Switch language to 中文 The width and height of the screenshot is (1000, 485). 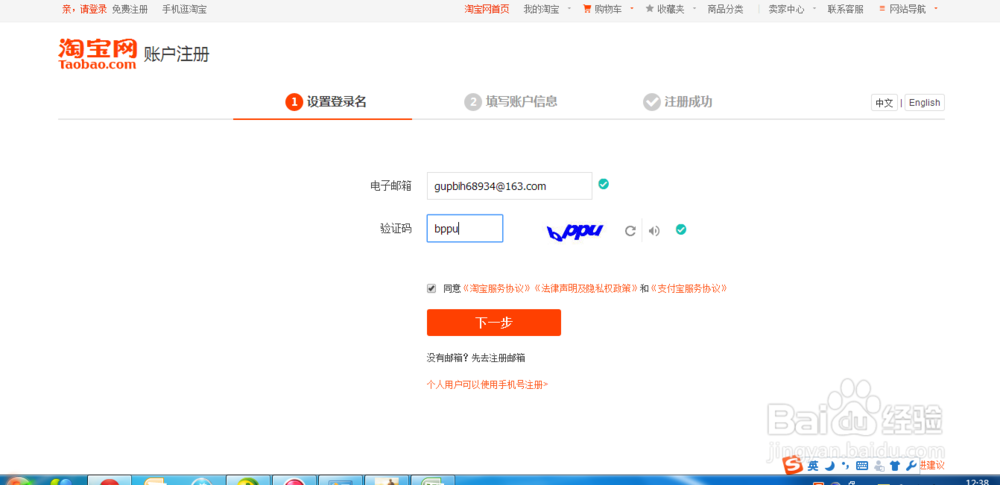[x=884, y=103]
